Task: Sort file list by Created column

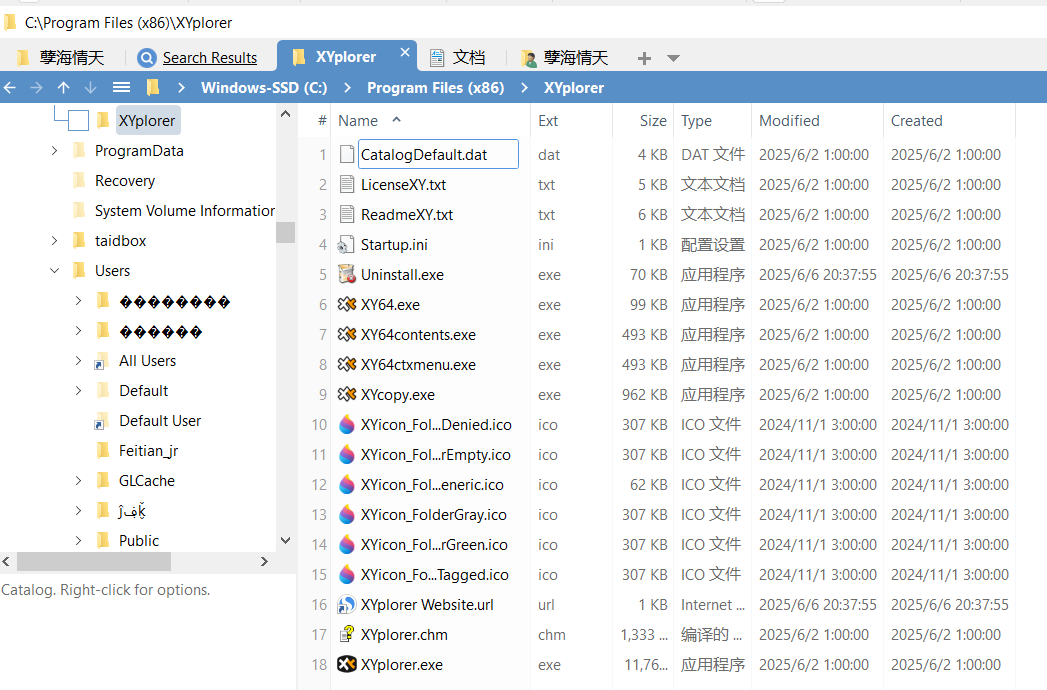Action: [x=916, y=121]
